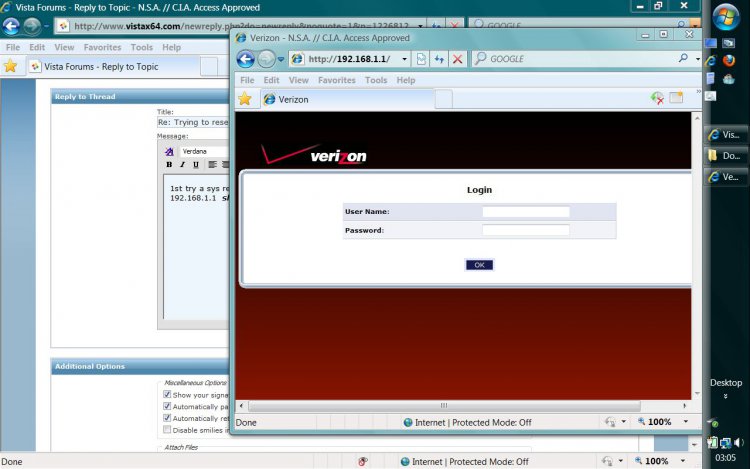Click the Show Desktop quick launch icon
The height and width of the screenshot is (469, 750).
711,43
